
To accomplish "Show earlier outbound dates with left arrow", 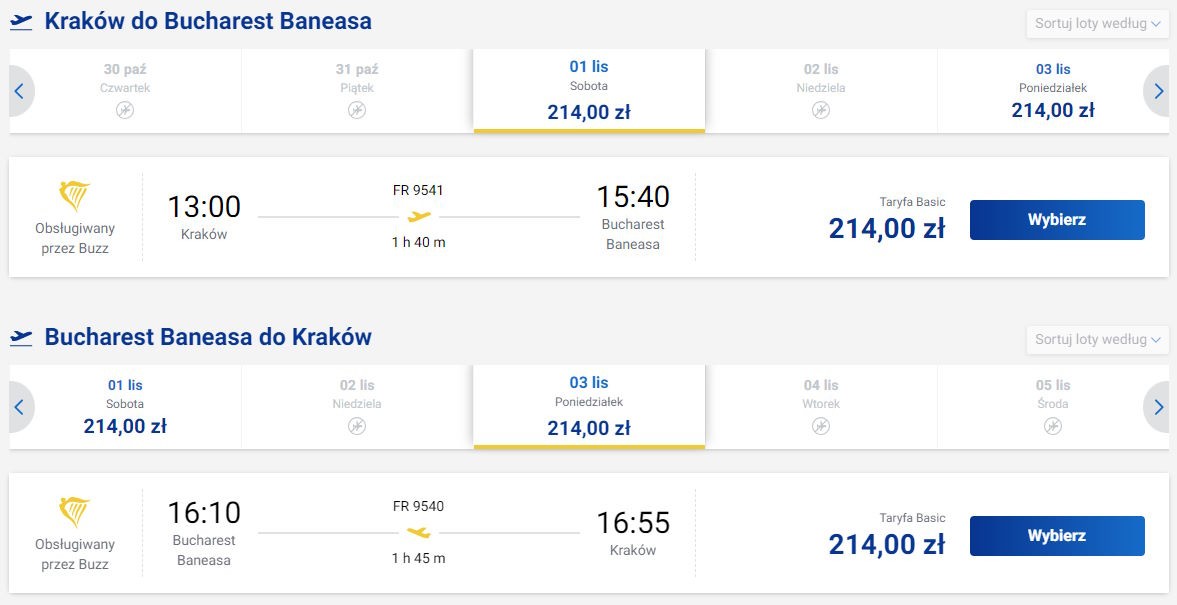I will (19, 91).
